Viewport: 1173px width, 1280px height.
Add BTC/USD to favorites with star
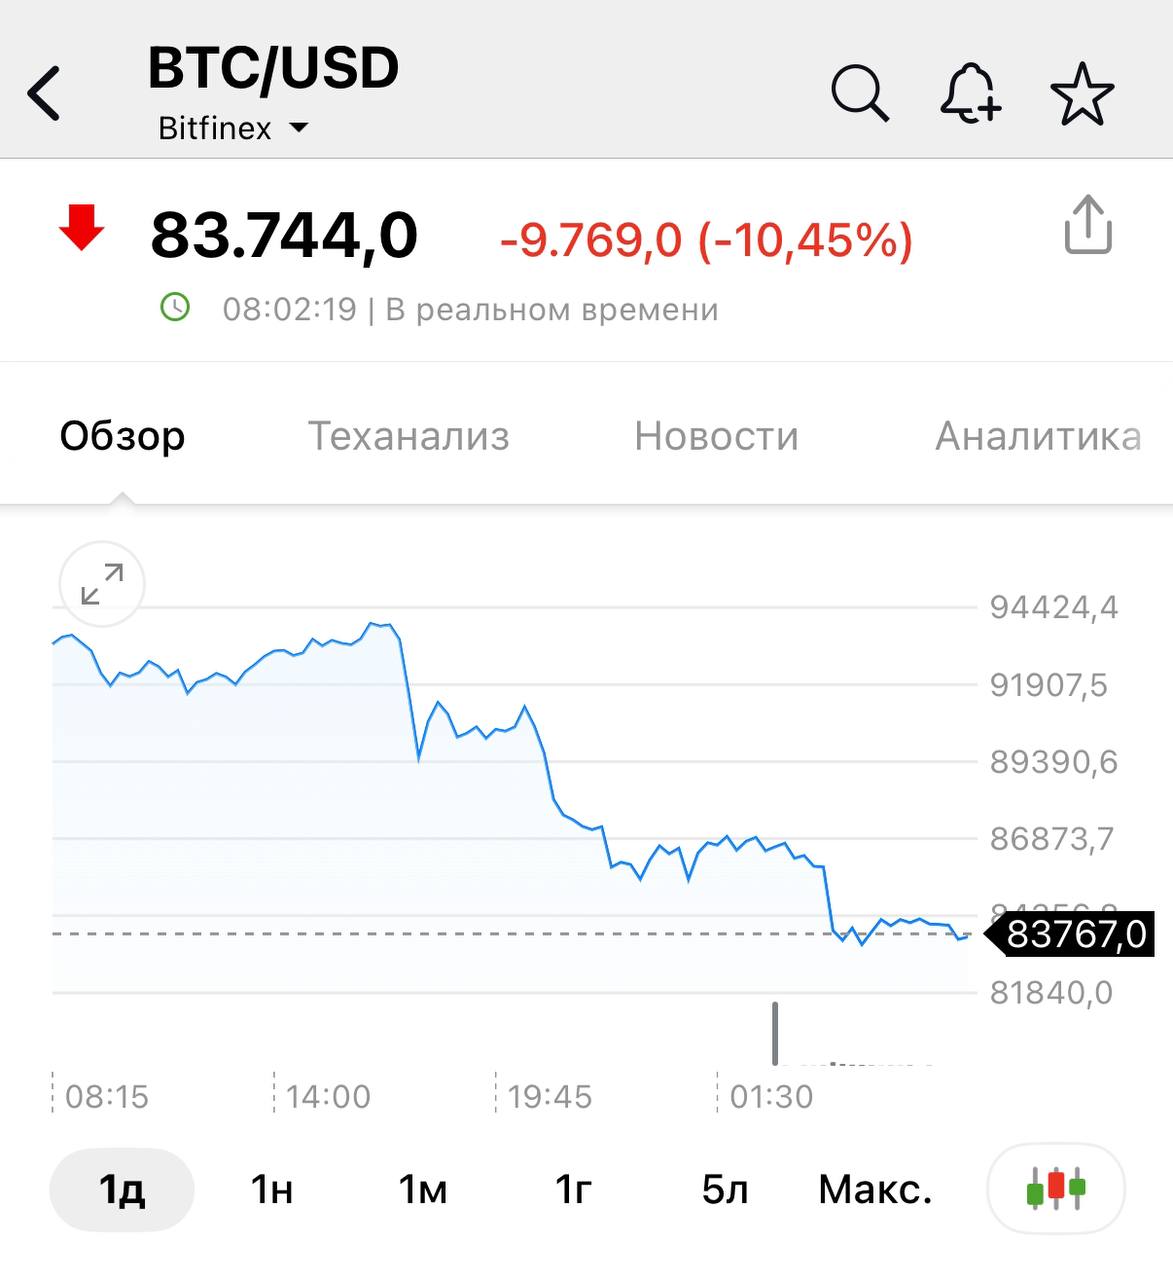[x=1082, y=94]
